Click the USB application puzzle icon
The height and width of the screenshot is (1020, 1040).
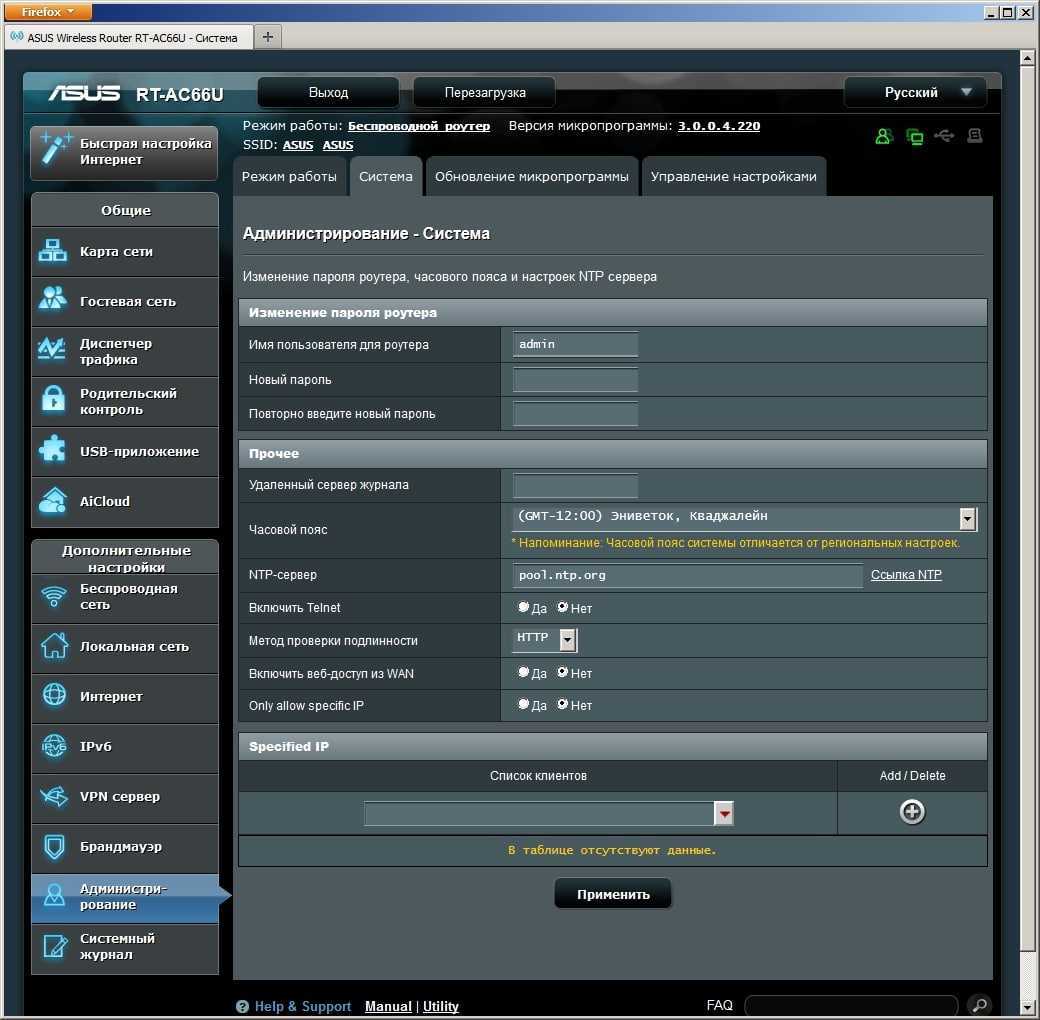coord(52,451)
